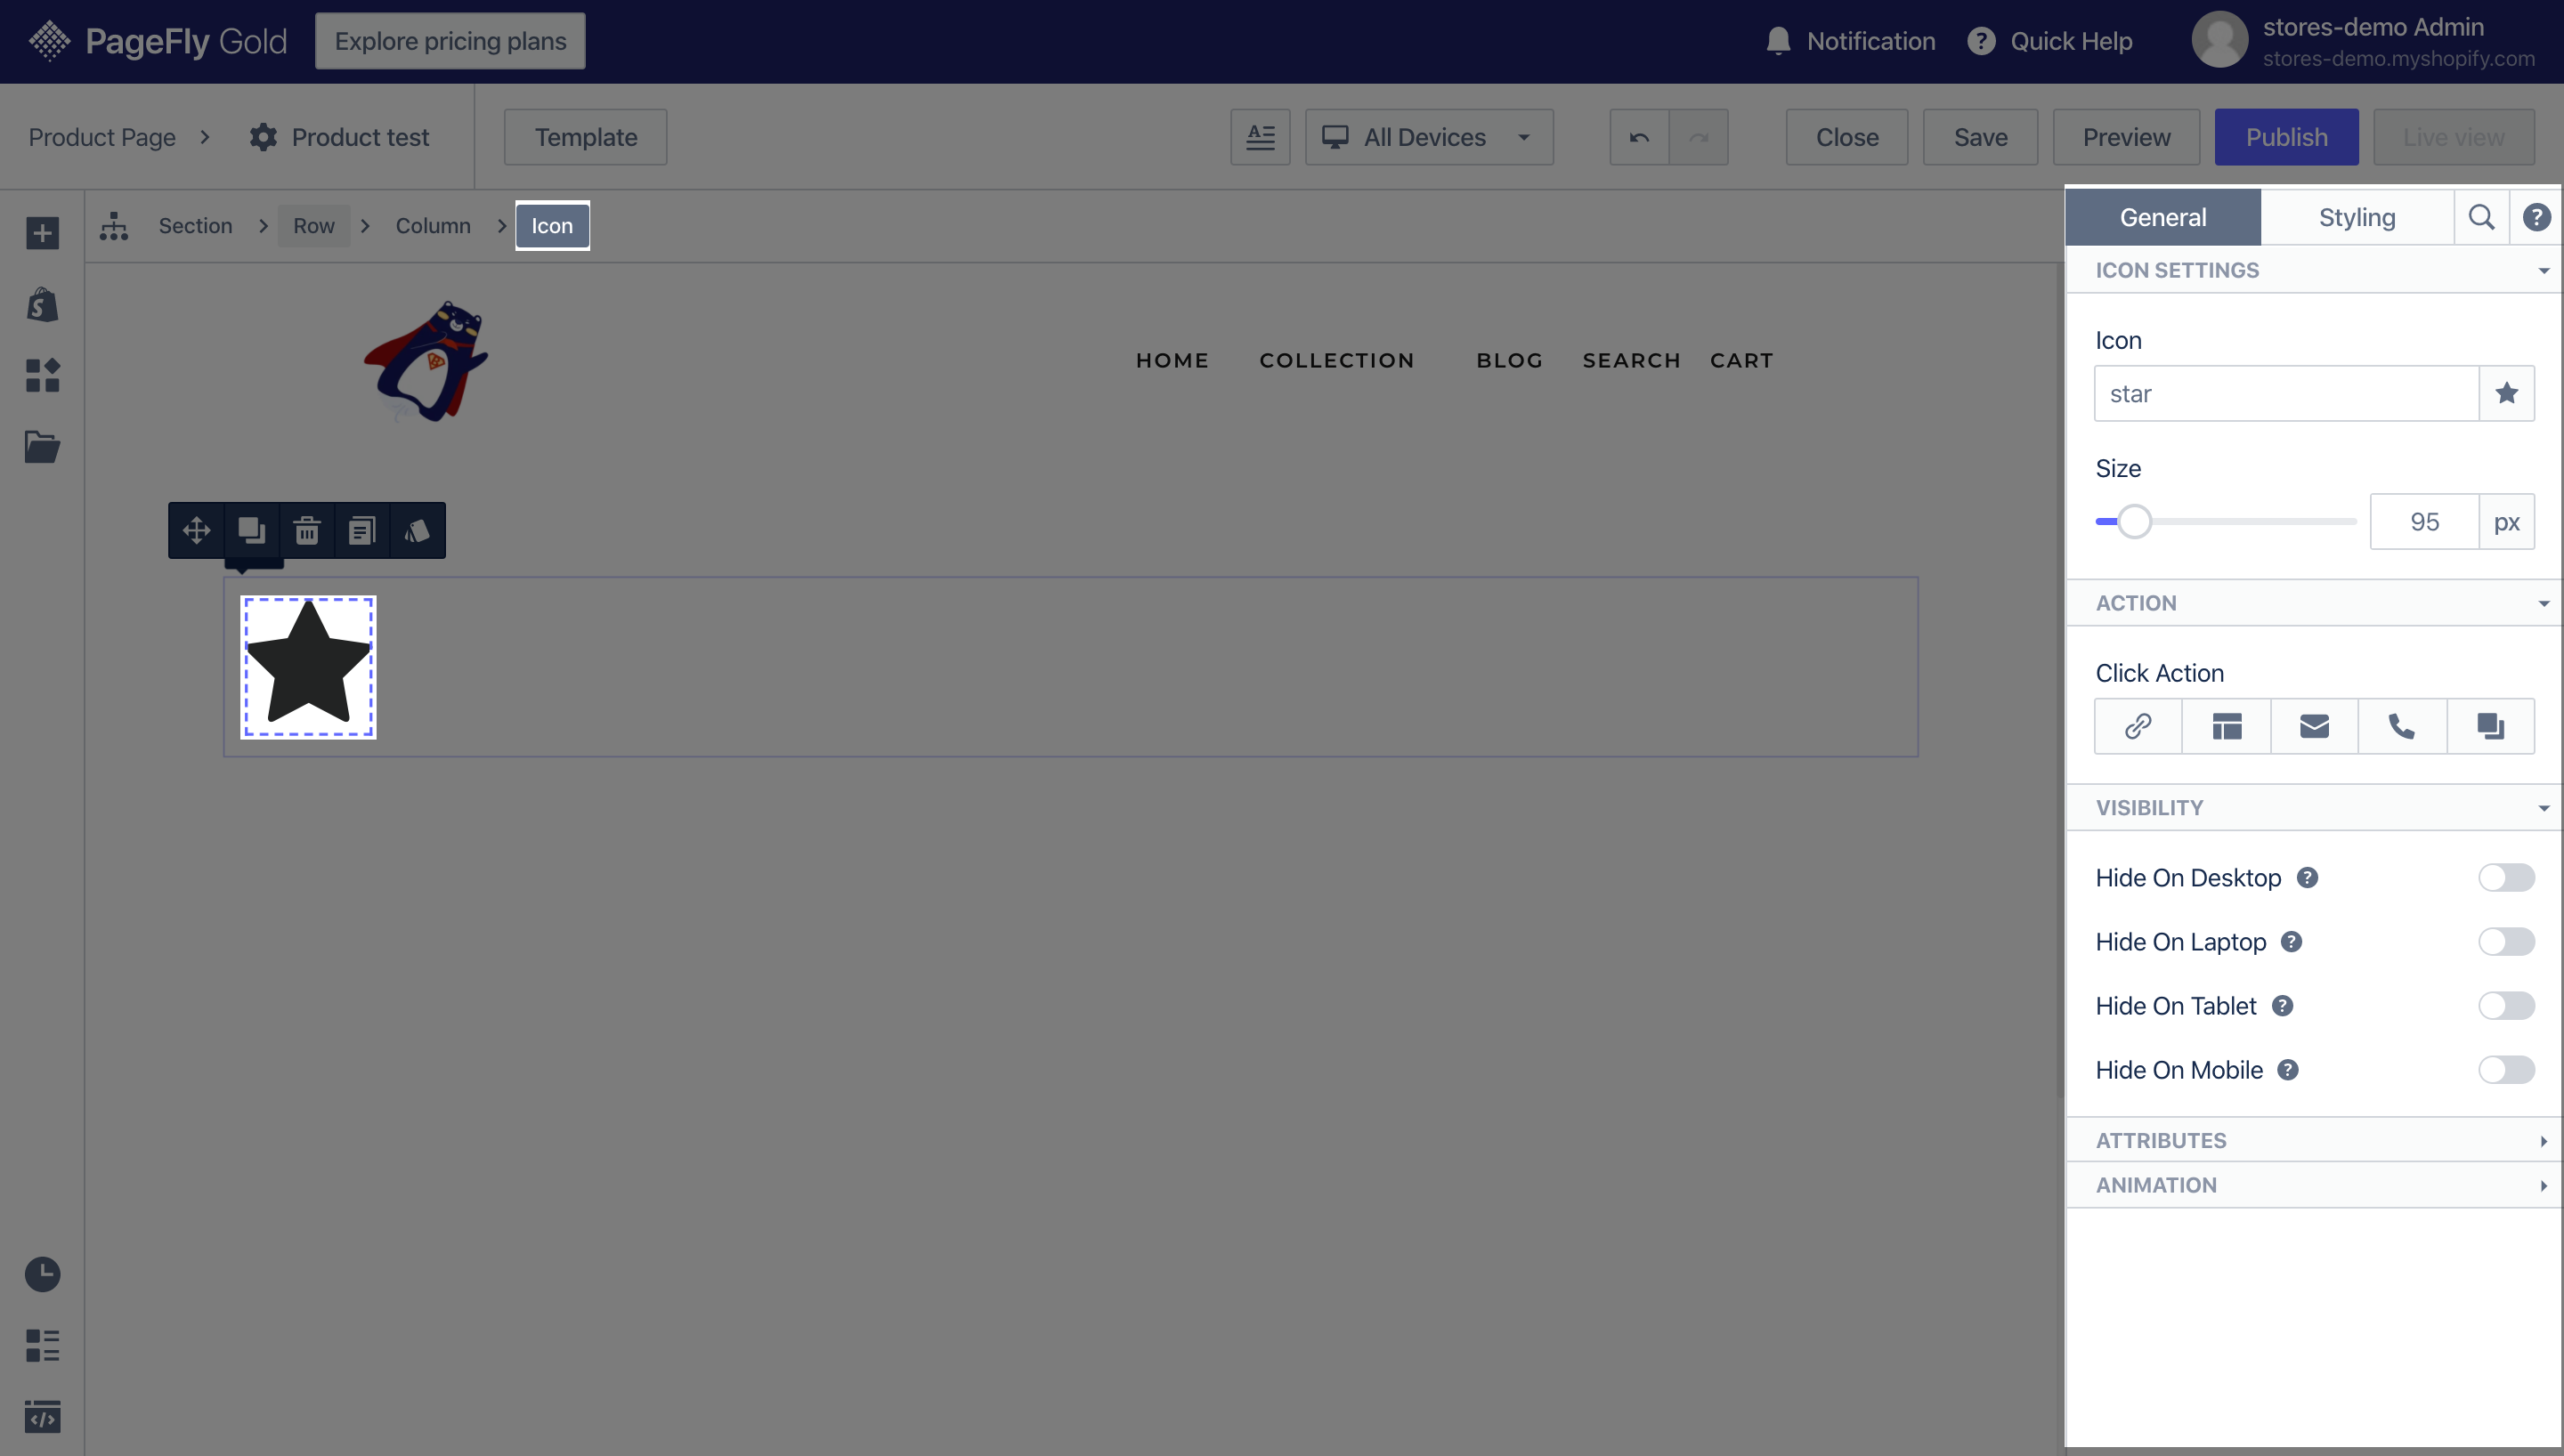Open inspector help question mark

point(2536,217)
